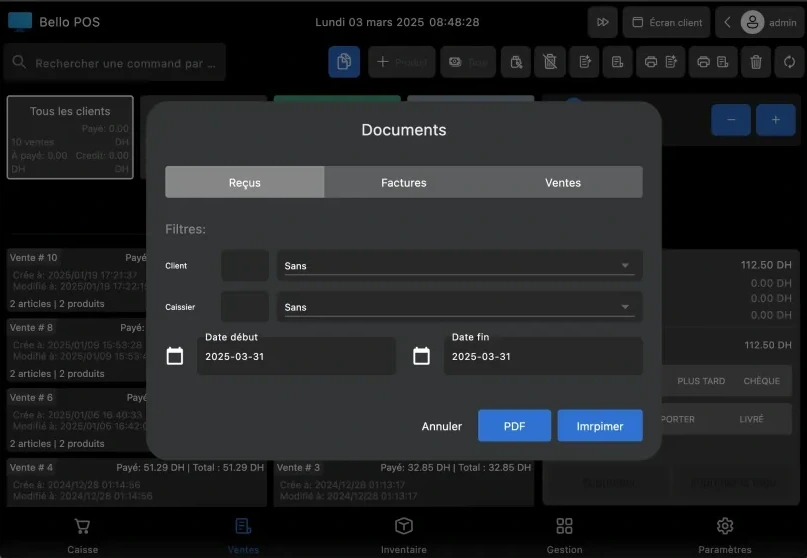
Task: Open the Paramètres gear icon
Action: (x=725, y=526)
